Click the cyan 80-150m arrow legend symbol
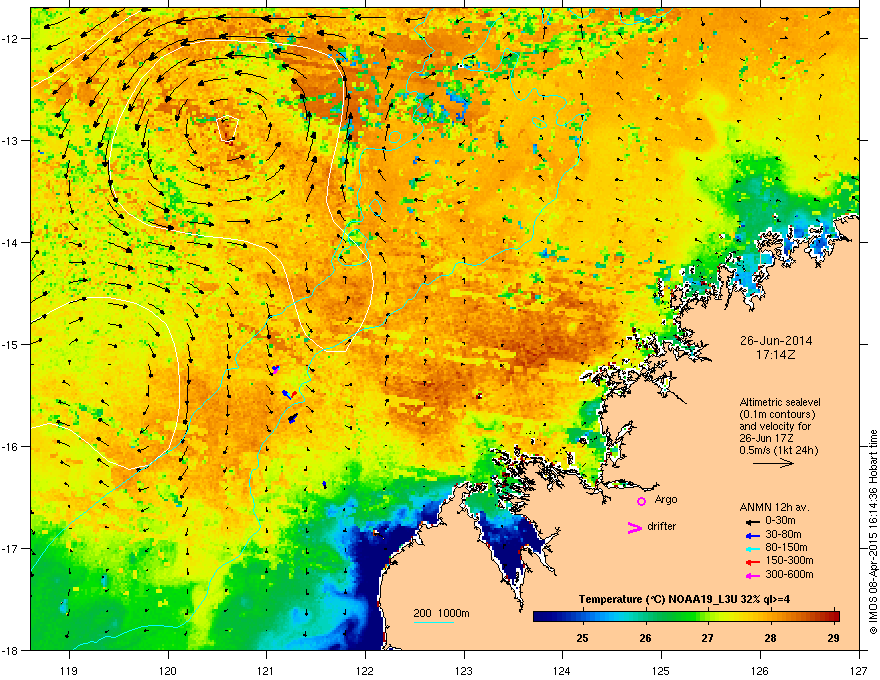 coord(752,548)
